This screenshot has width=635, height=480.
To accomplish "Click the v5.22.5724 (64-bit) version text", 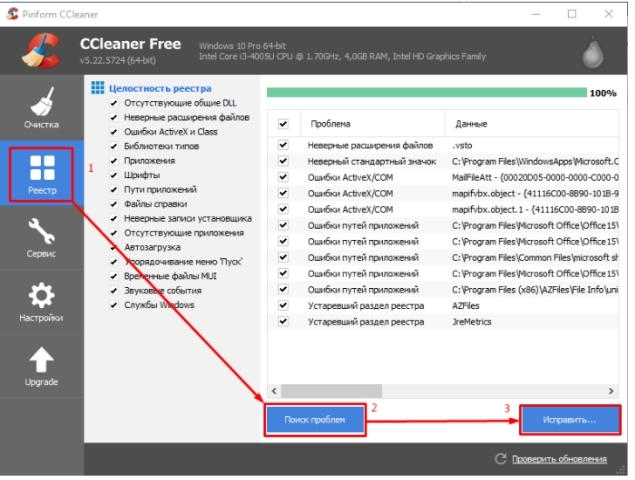I will tap(117, 60).
